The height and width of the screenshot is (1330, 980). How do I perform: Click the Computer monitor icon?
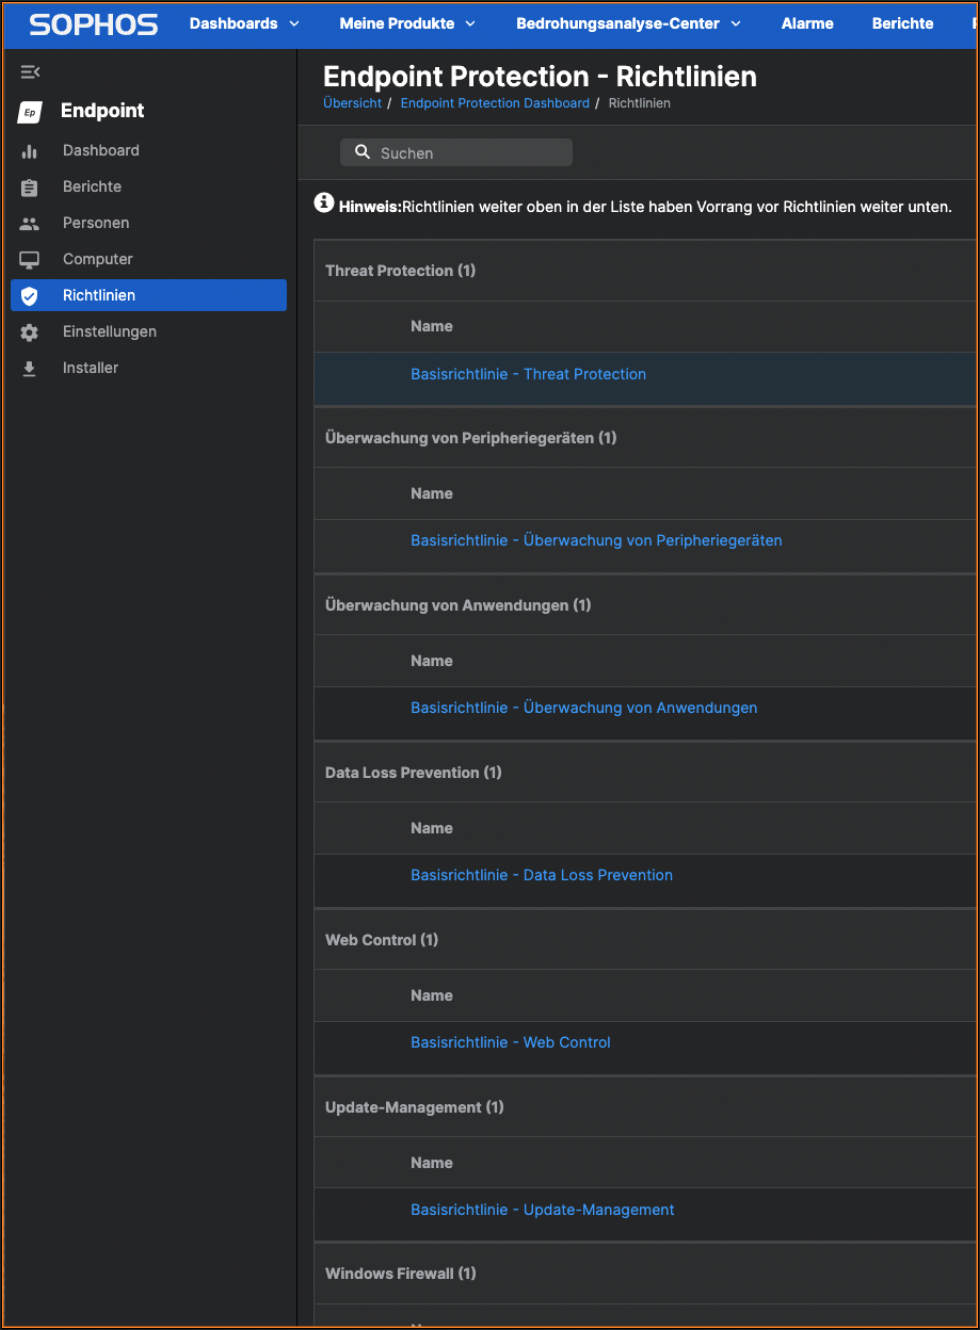(x=30, y=260)
